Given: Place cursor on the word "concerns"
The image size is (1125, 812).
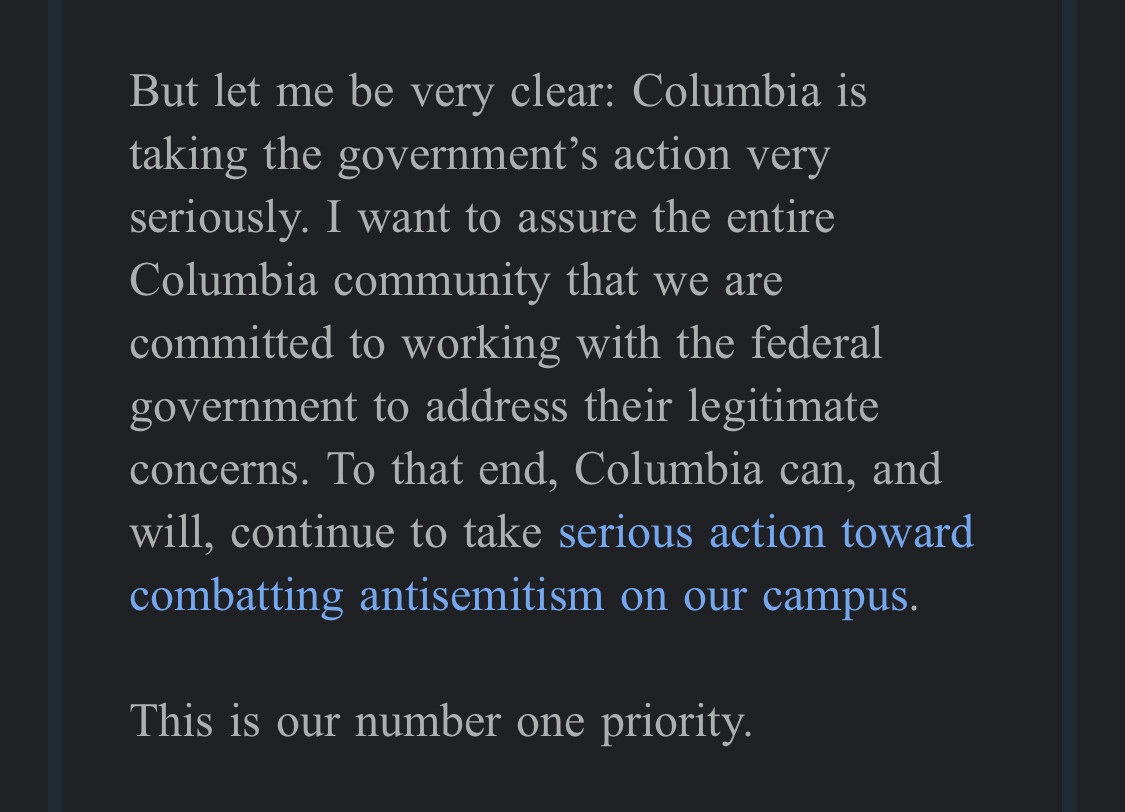Looking at the screenshot, I should [x=214, y=469].
